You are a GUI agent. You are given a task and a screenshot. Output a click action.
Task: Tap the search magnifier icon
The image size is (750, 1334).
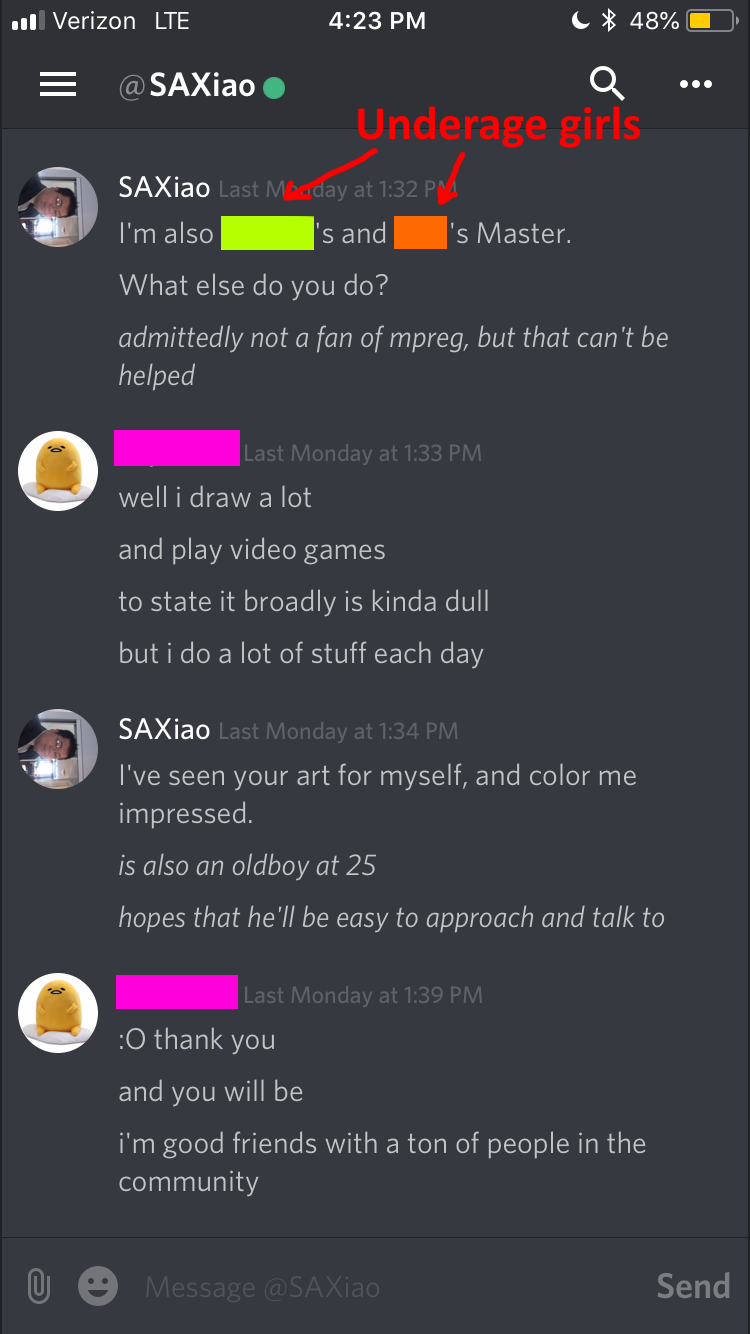(607, 84)
